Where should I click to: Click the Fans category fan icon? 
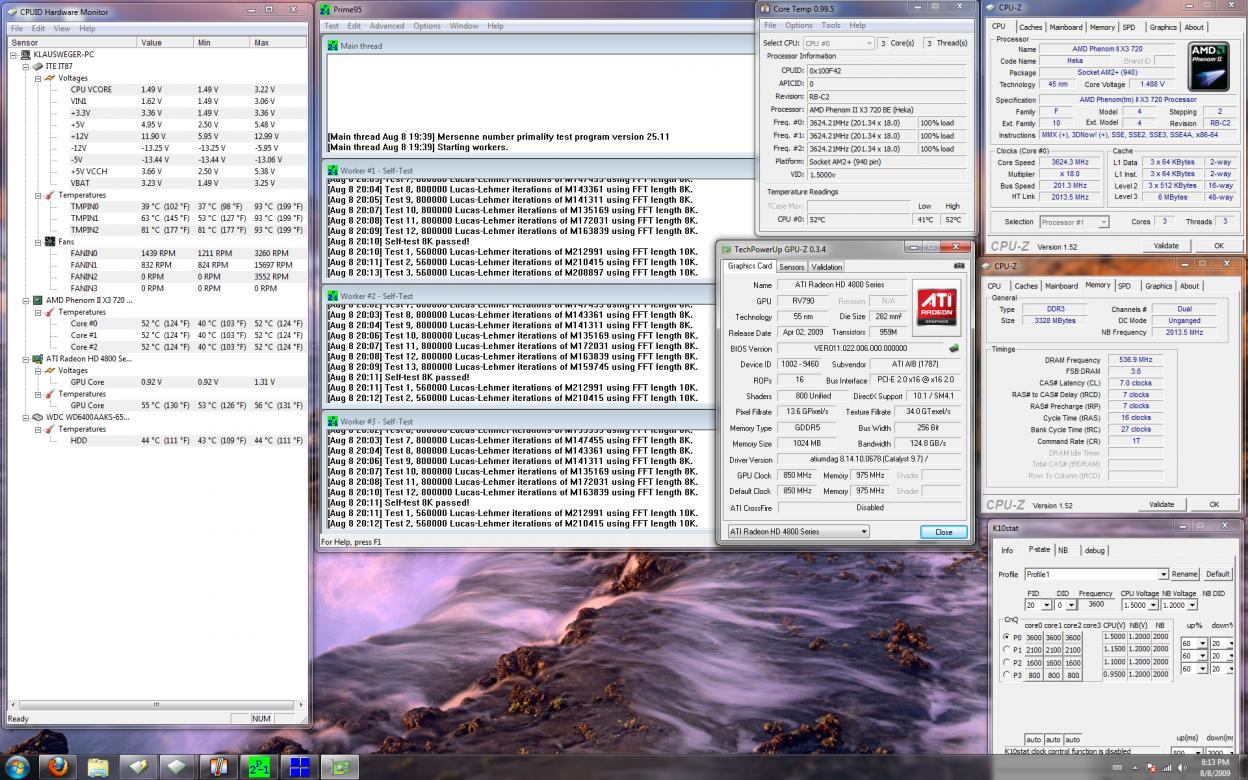[x=49, y=241]
